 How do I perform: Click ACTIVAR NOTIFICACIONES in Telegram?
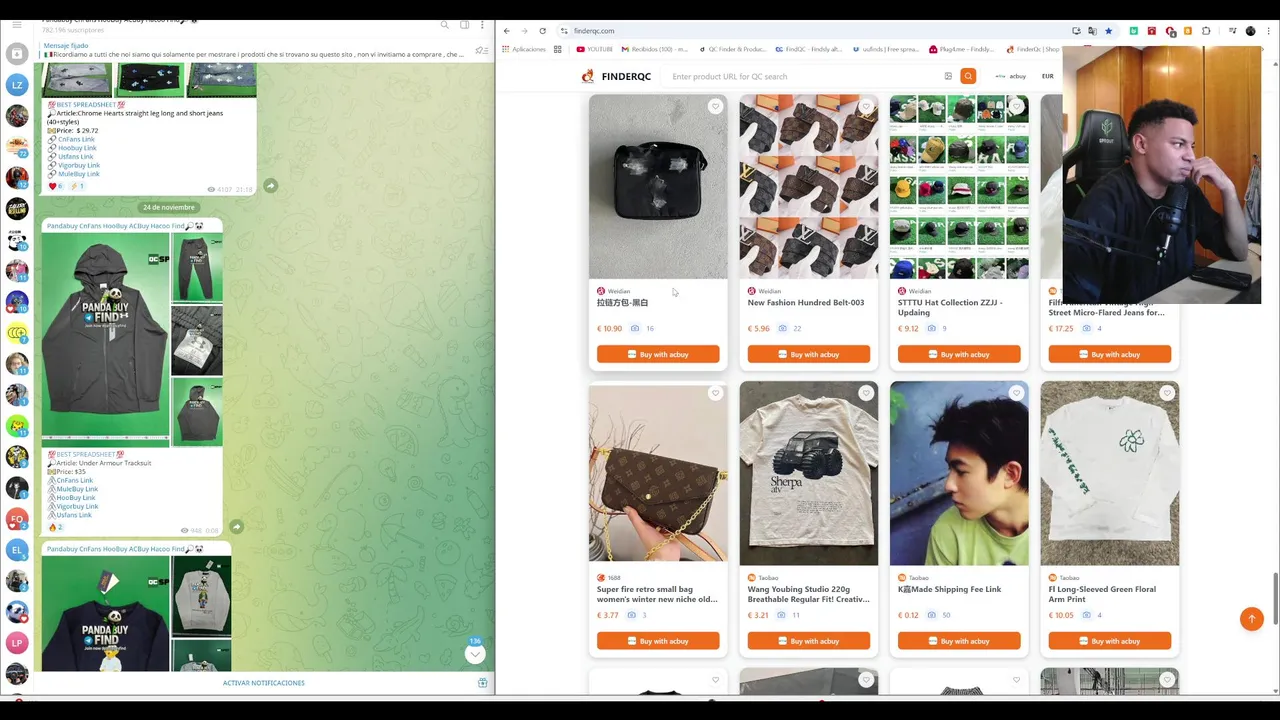pyautogui.click(x=264, y=683)
